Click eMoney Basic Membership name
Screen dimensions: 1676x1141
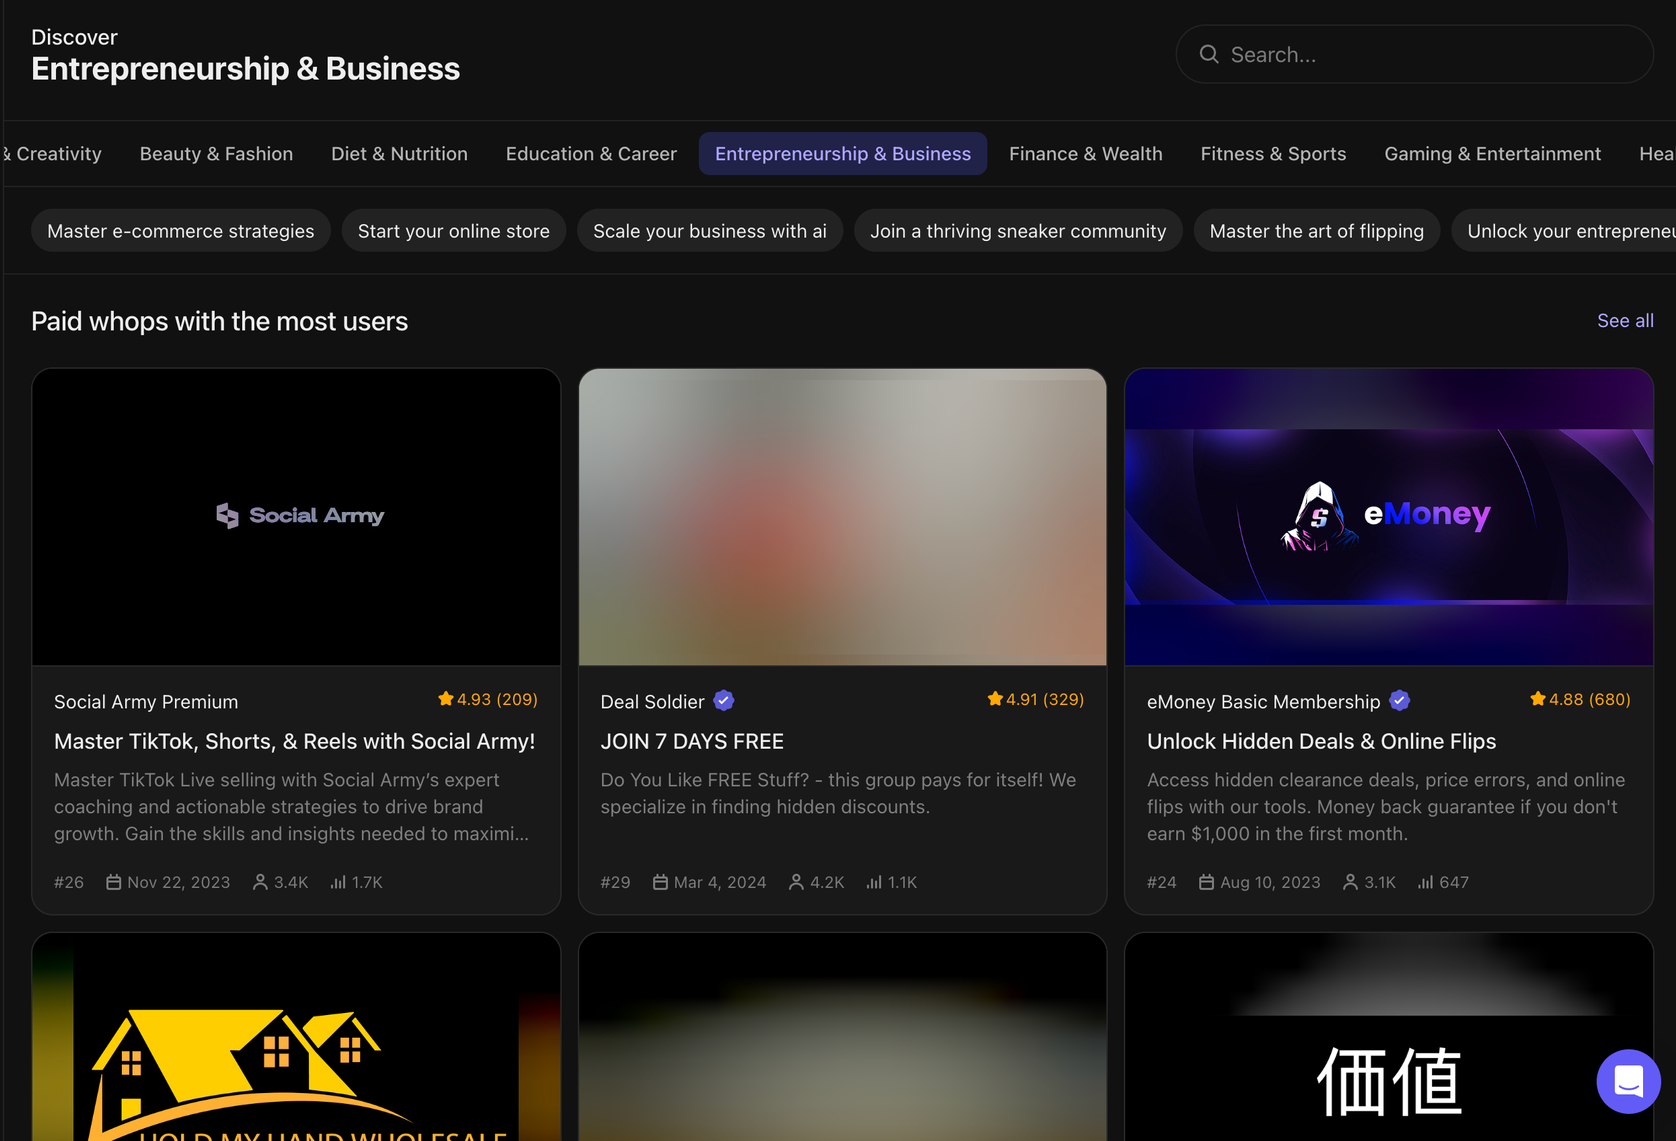(x=1263, y=702)
